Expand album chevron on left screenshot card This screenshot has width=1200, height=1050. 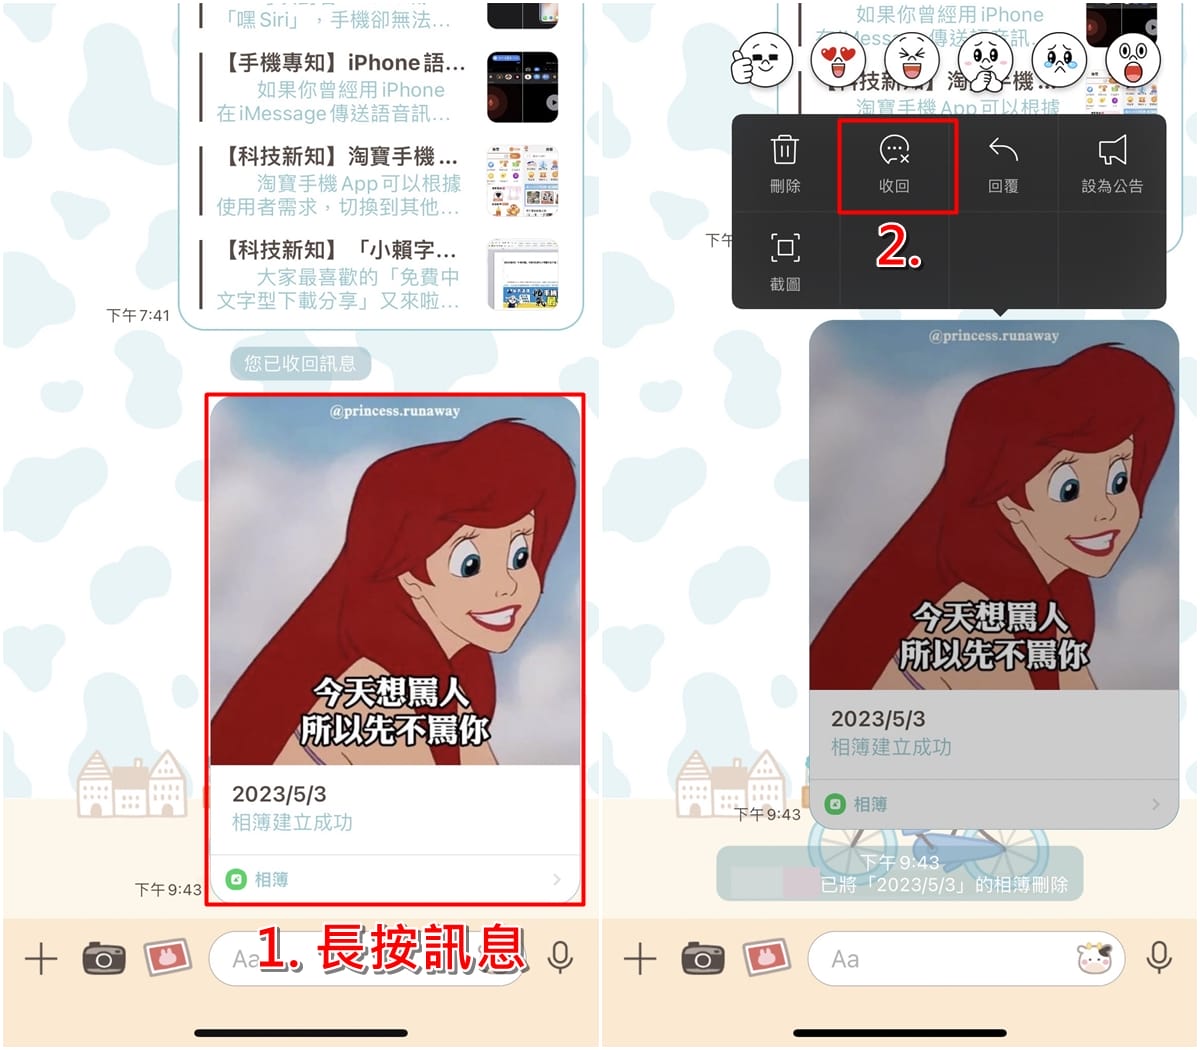(x=557, y=879)
